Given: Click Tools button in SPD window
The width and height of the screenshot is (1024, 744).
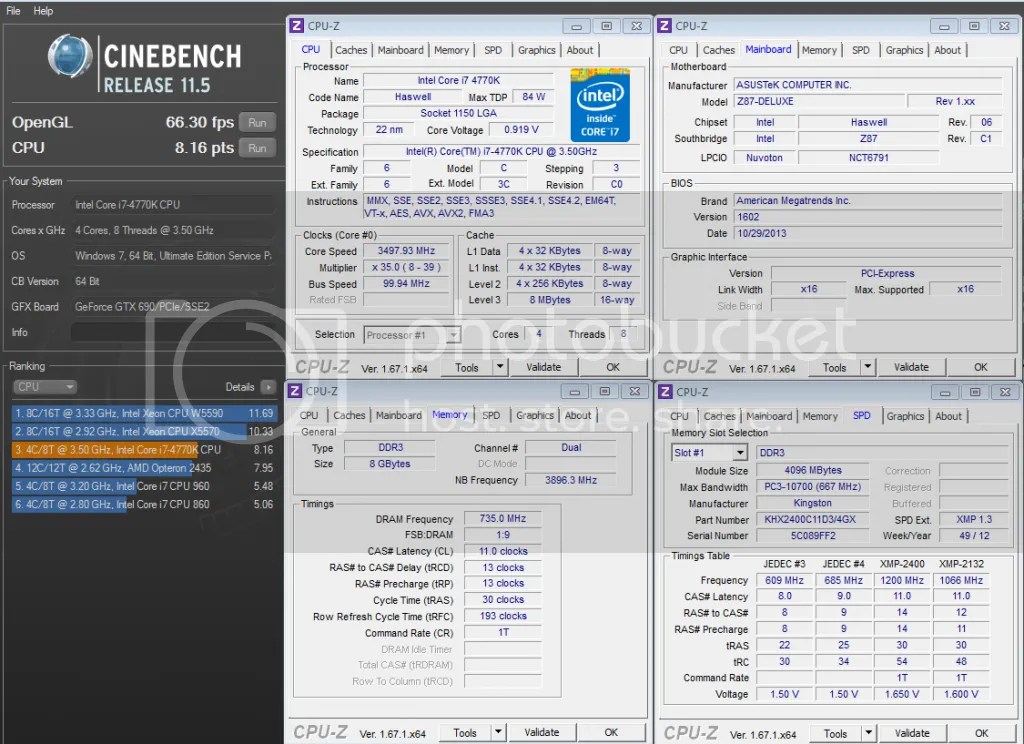Looking at the screenshot, I should tap(835, 734).
